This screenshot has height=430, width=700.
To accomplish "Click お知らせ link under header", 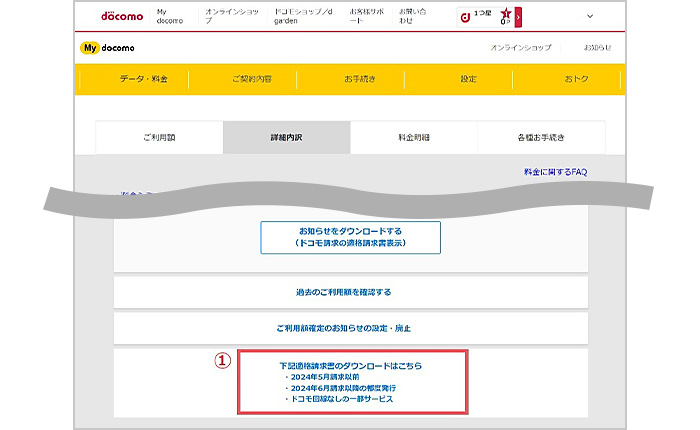I will (597, 47).
